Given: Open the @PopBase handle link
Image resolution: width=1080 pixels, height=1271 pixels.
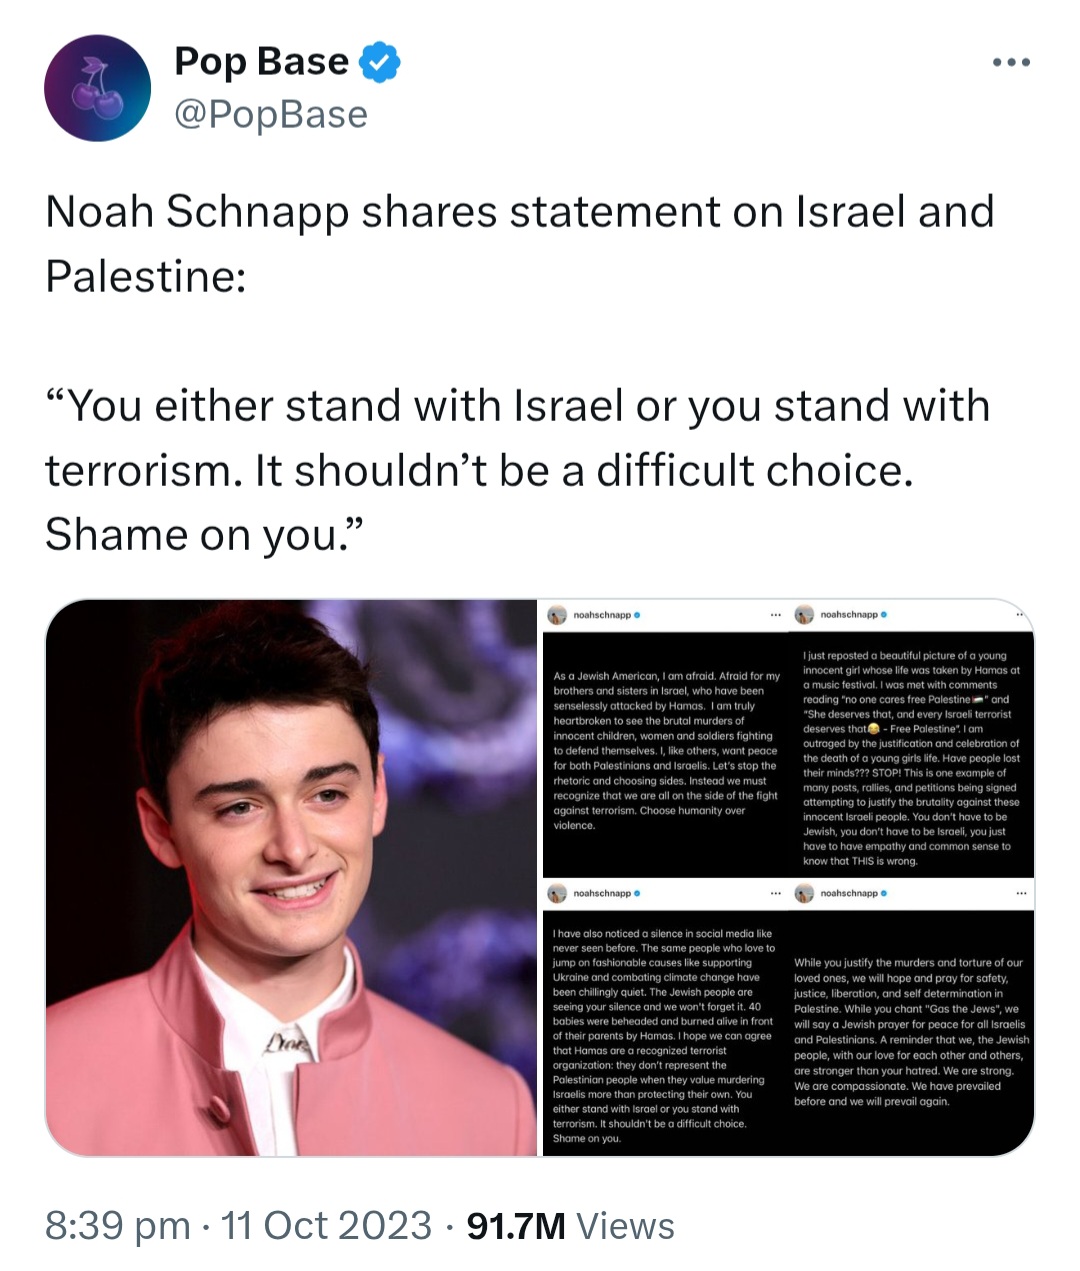Looking at the screenshot, I should [x=271, y=114].
